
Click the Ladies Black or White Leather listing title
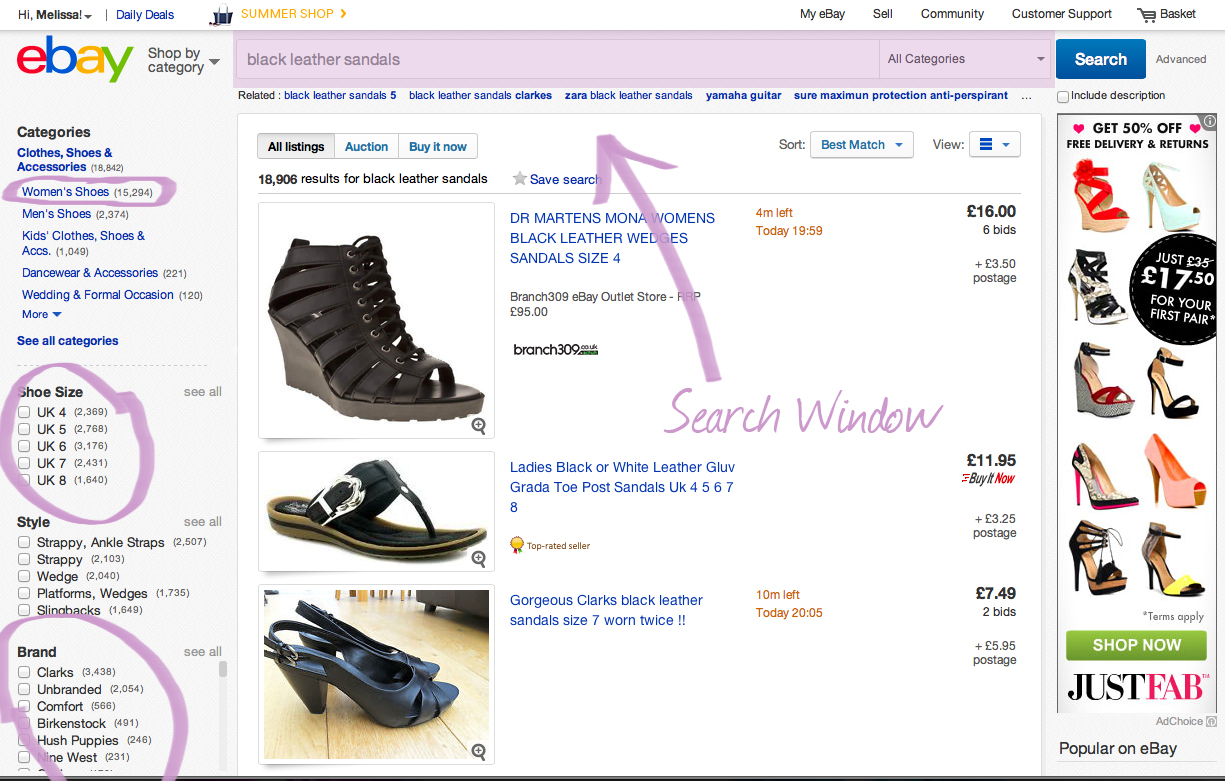click(x=622, y=487)
